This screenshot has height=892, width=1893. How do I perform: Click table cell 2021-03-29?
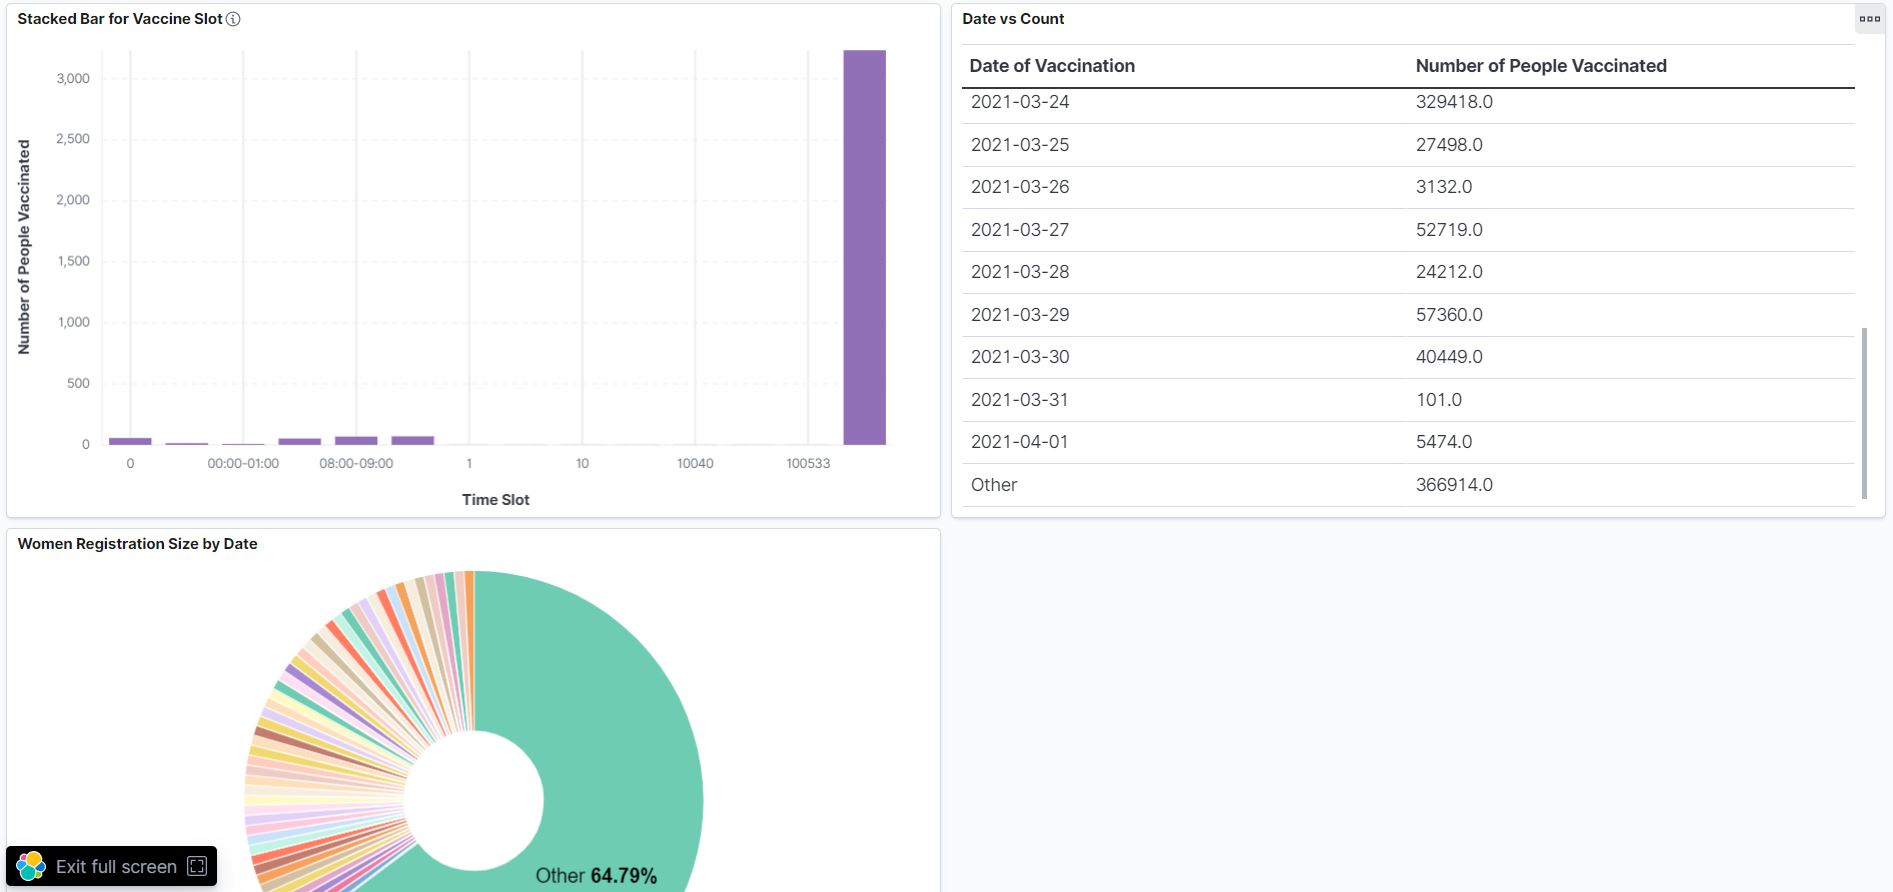[1020, 315]
